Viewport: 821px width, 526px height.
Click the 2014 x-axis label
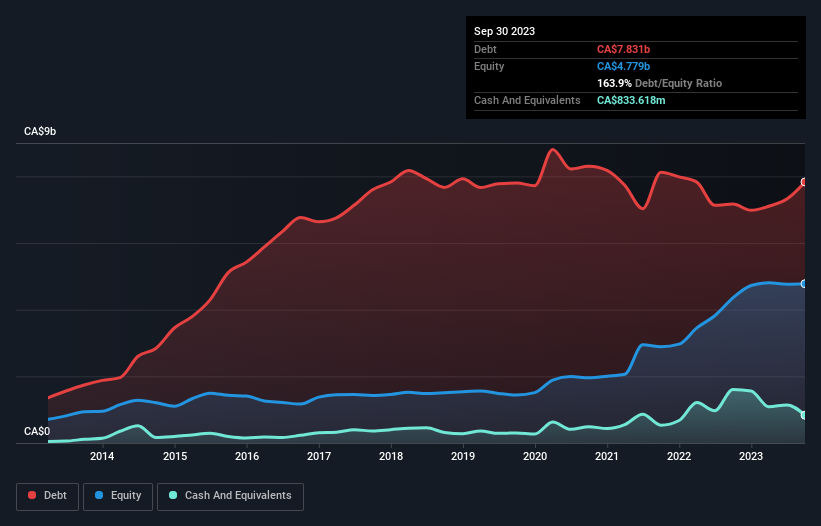(x=102, y=456)
